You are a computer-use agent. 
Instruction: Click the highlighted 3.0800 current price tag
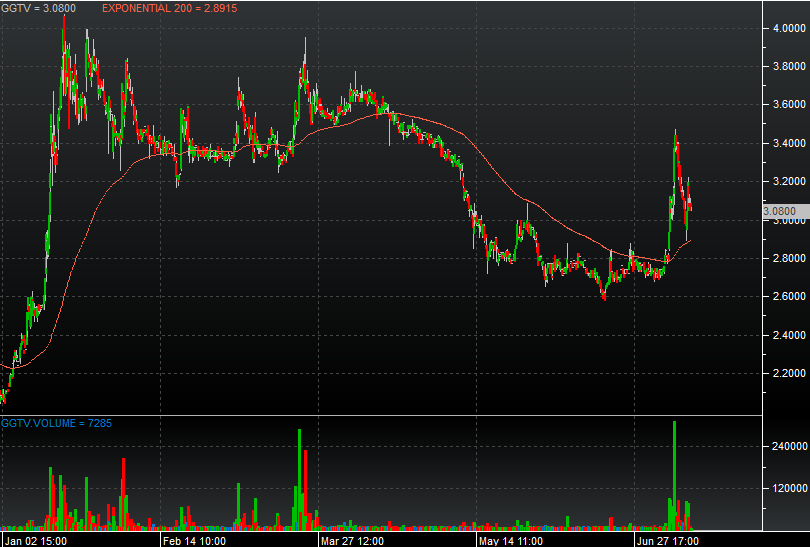coord(779,211)
